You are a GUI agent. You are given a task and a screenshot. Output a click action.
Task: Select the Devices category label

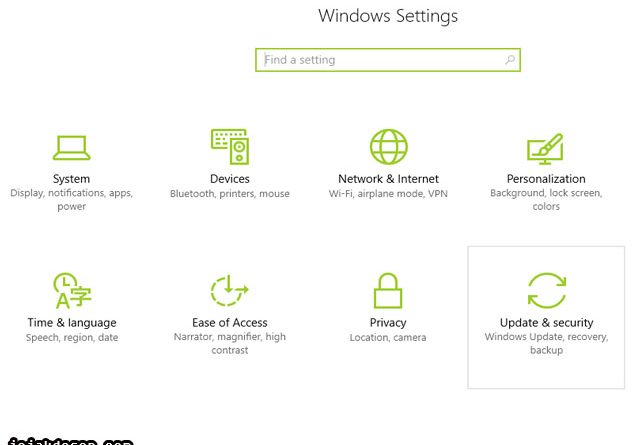tap(230, 179)
